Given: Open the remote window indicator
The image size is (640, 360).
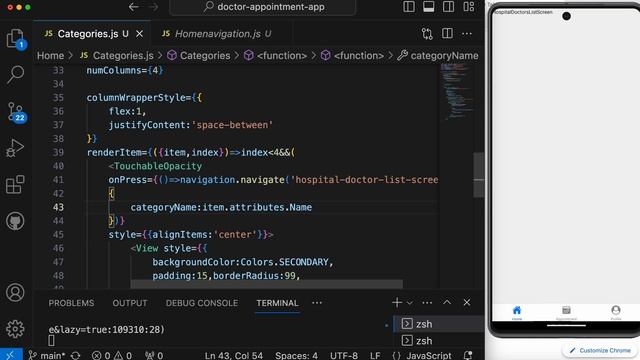Looking at the screenshot, I should pyautogui.click(x=11, y=354).
